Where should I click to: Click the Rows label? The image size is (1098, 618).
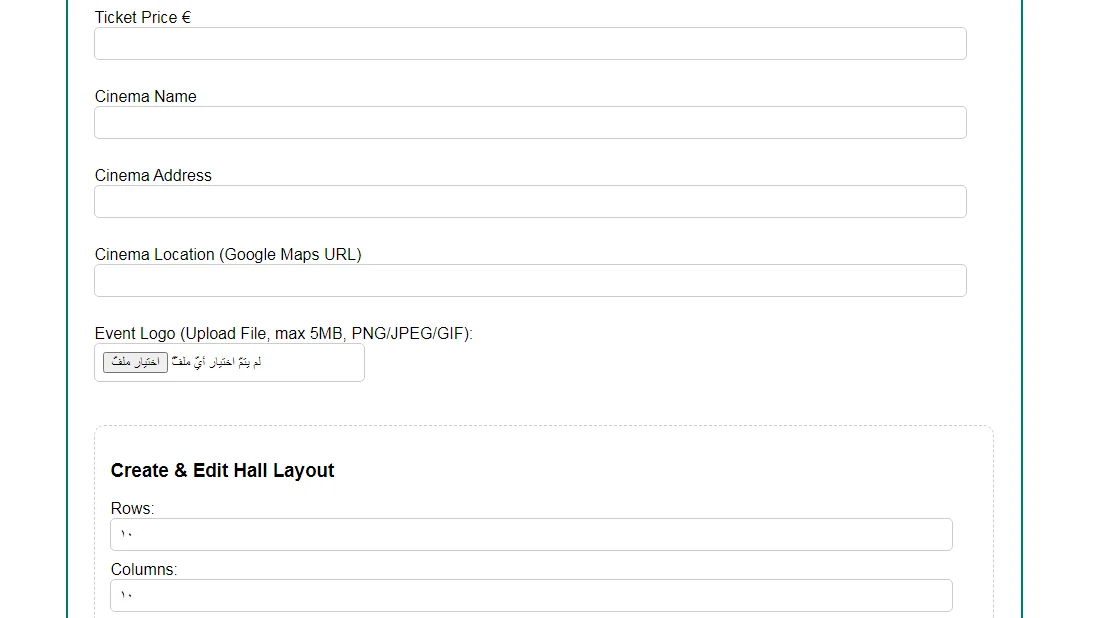coord(132,508)
